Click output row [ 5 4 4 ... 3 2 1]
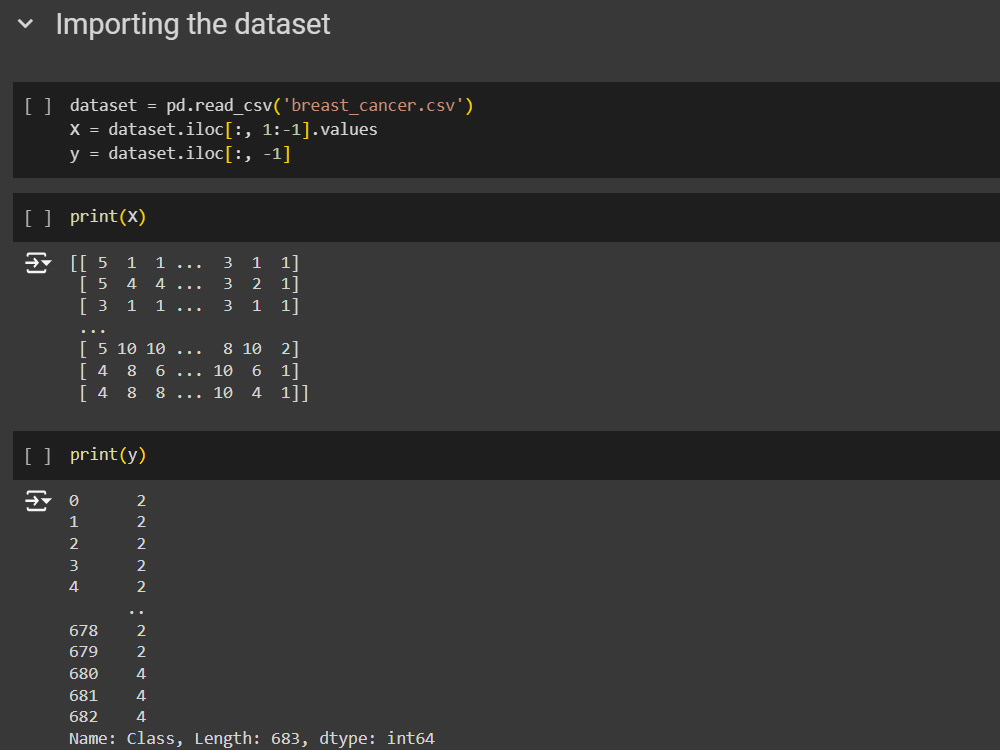This screenshot has width=1000, height=750. coord(189,284)
